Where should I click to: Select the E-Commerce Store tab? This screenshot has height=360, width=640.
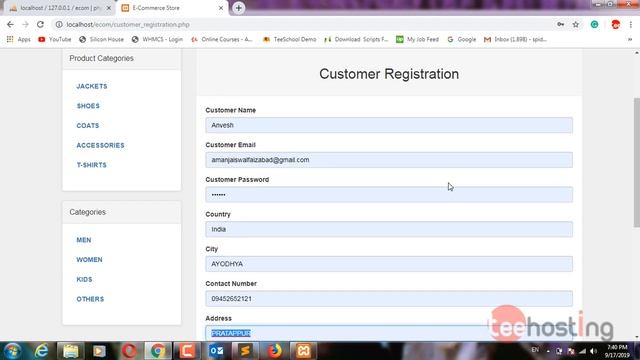[171, 8]
